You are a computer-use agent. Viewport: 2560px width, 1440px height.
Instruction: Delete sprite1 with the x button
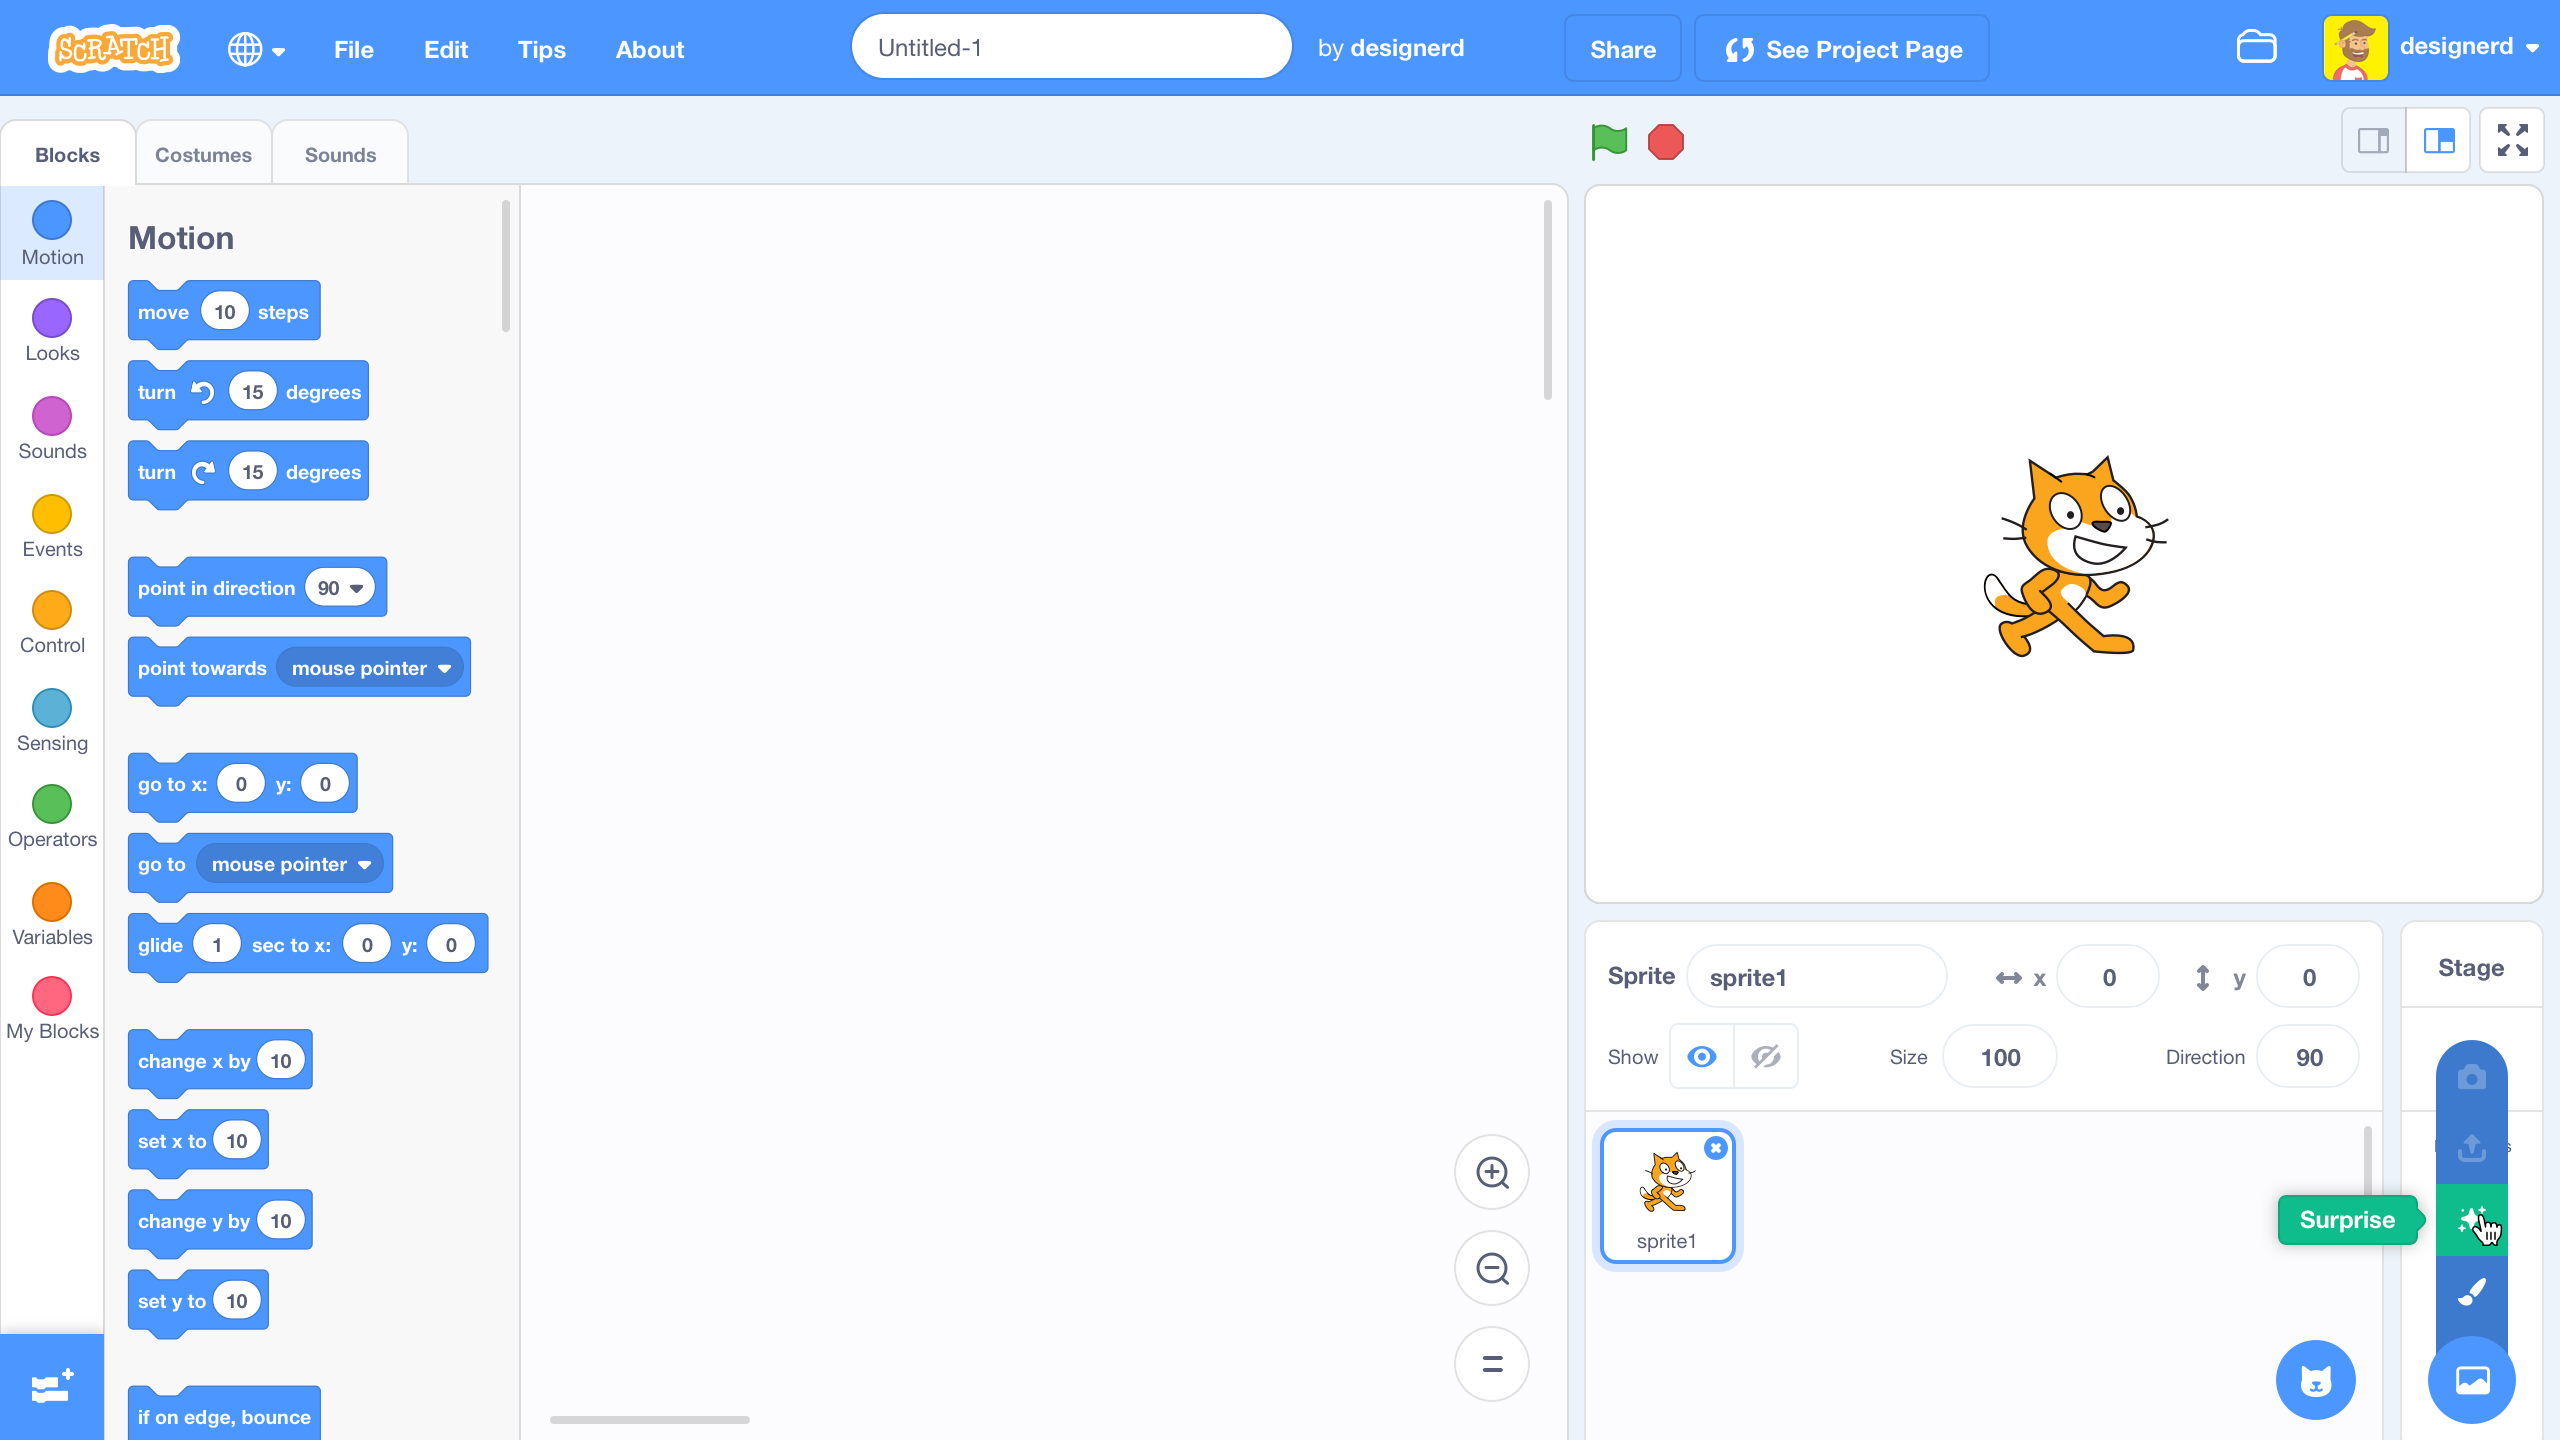1716,1148
